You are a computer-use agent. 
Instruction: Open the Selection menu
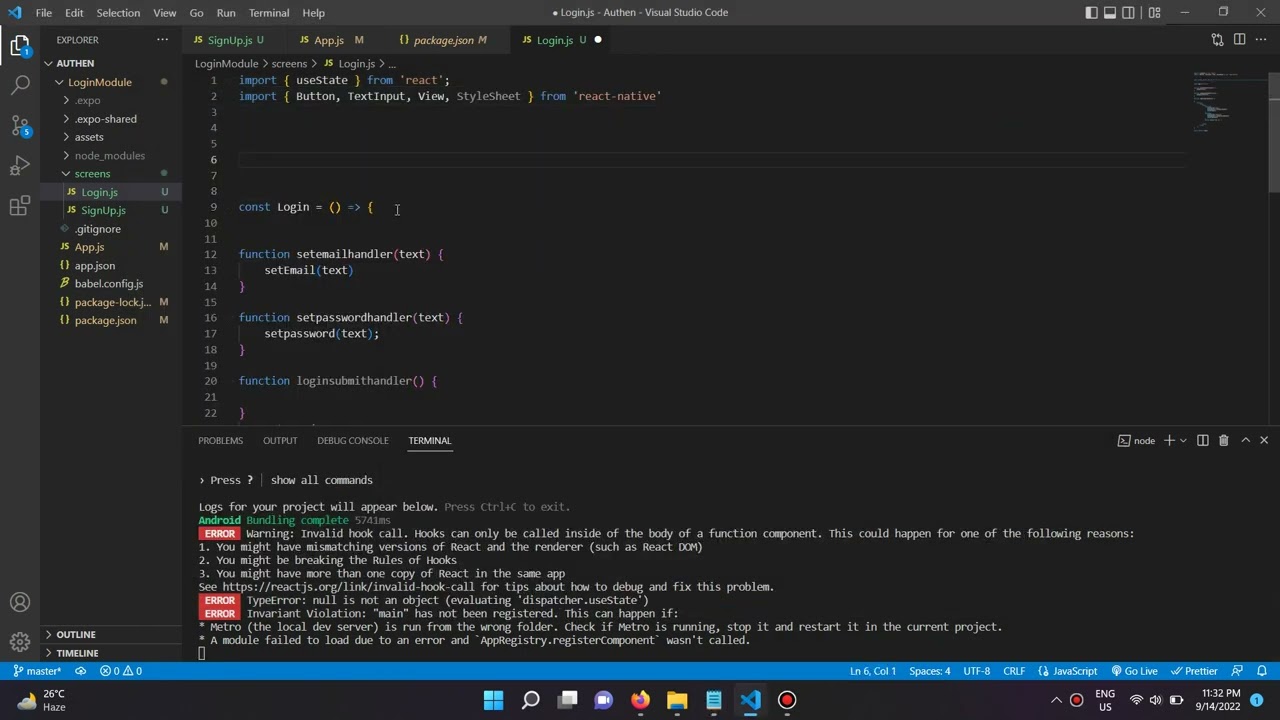click(118, 13)
